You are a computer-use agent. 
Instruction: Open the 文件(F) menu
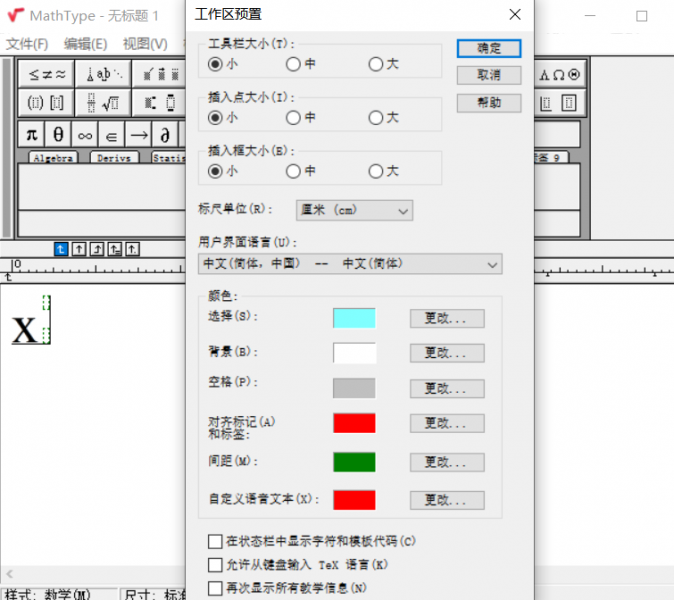27,43
